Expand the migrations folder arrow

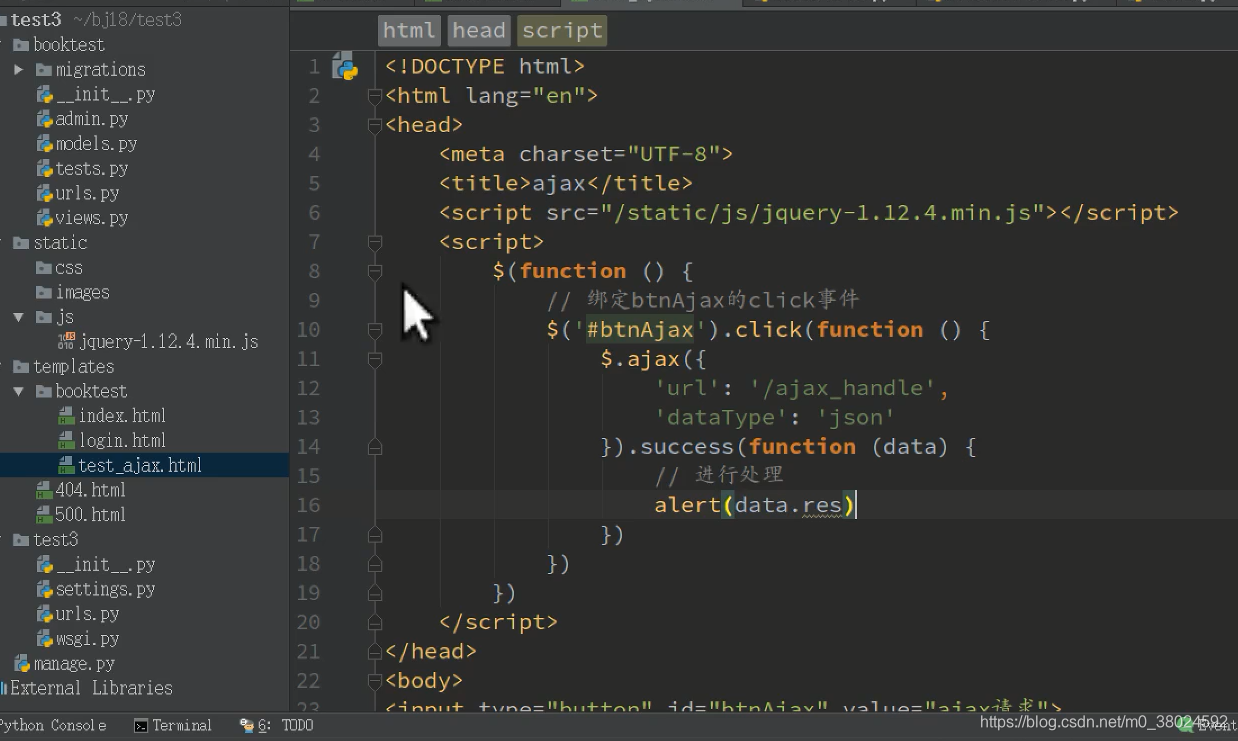click(19, 70)
